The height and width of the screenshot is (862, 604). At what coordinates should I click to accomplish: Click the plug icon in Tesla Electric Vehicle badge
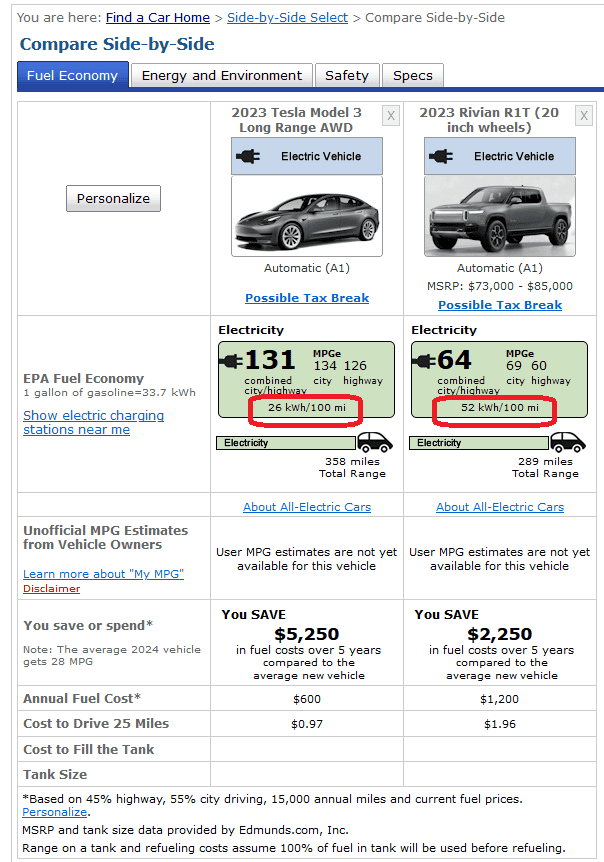[x=248, y=157]
